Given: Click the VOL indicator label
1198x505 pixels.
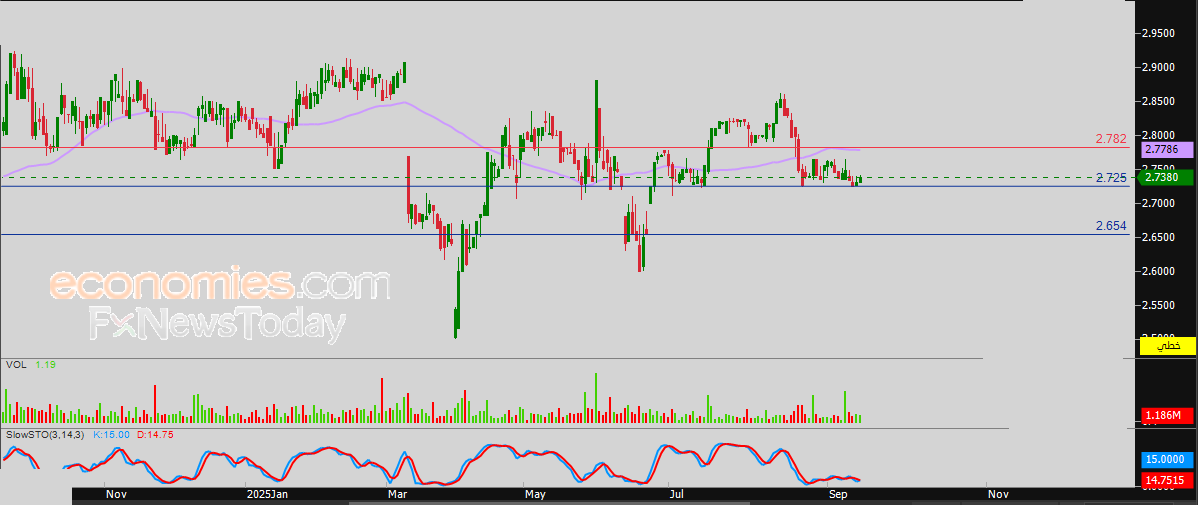Looking at the screenshot, I should 15,365.
